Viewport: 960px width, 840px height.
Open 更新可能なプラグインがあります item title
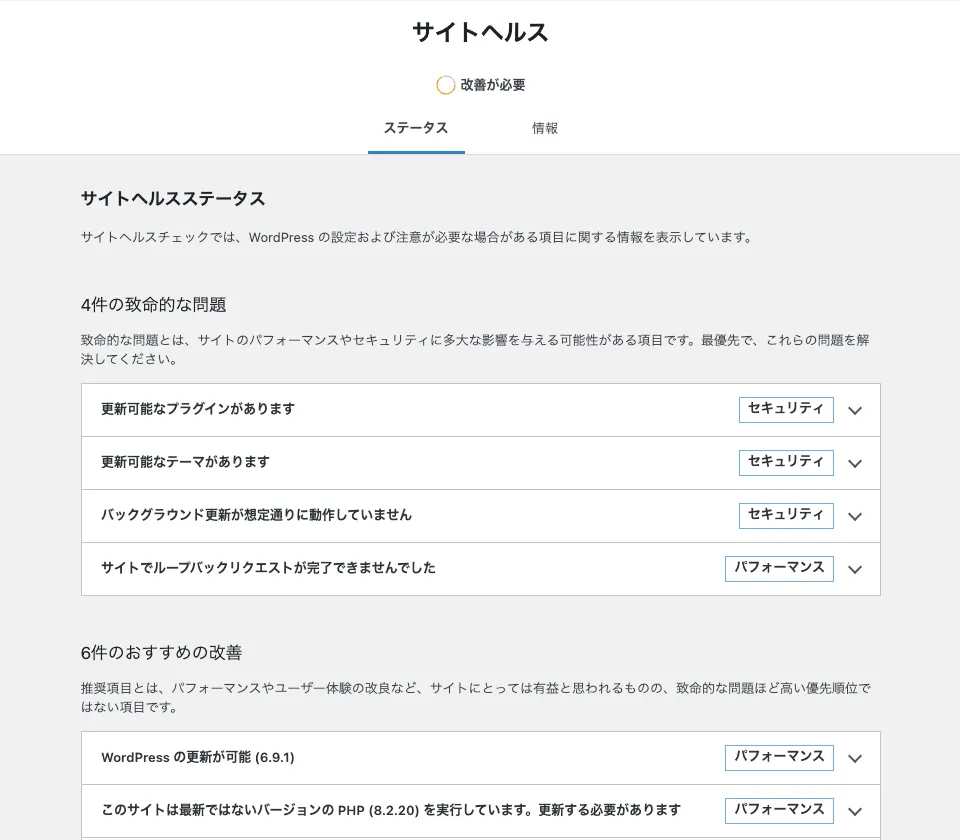(198, 409)
